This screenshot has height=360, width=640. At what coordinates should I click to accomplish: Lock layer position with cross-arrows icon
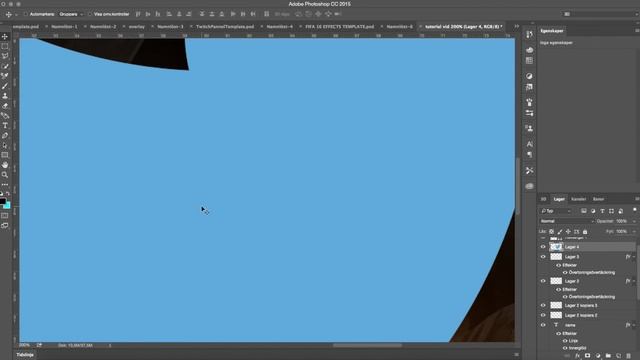click(x=568, y=231)
